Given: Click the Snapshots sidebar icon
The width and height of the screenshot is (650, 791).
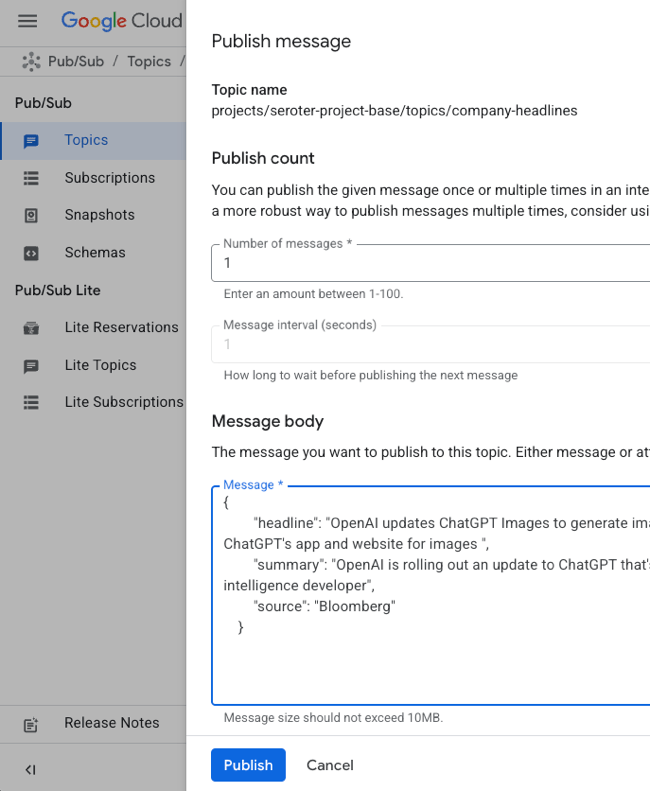Looking at the screenshot, I should [31, 215].
